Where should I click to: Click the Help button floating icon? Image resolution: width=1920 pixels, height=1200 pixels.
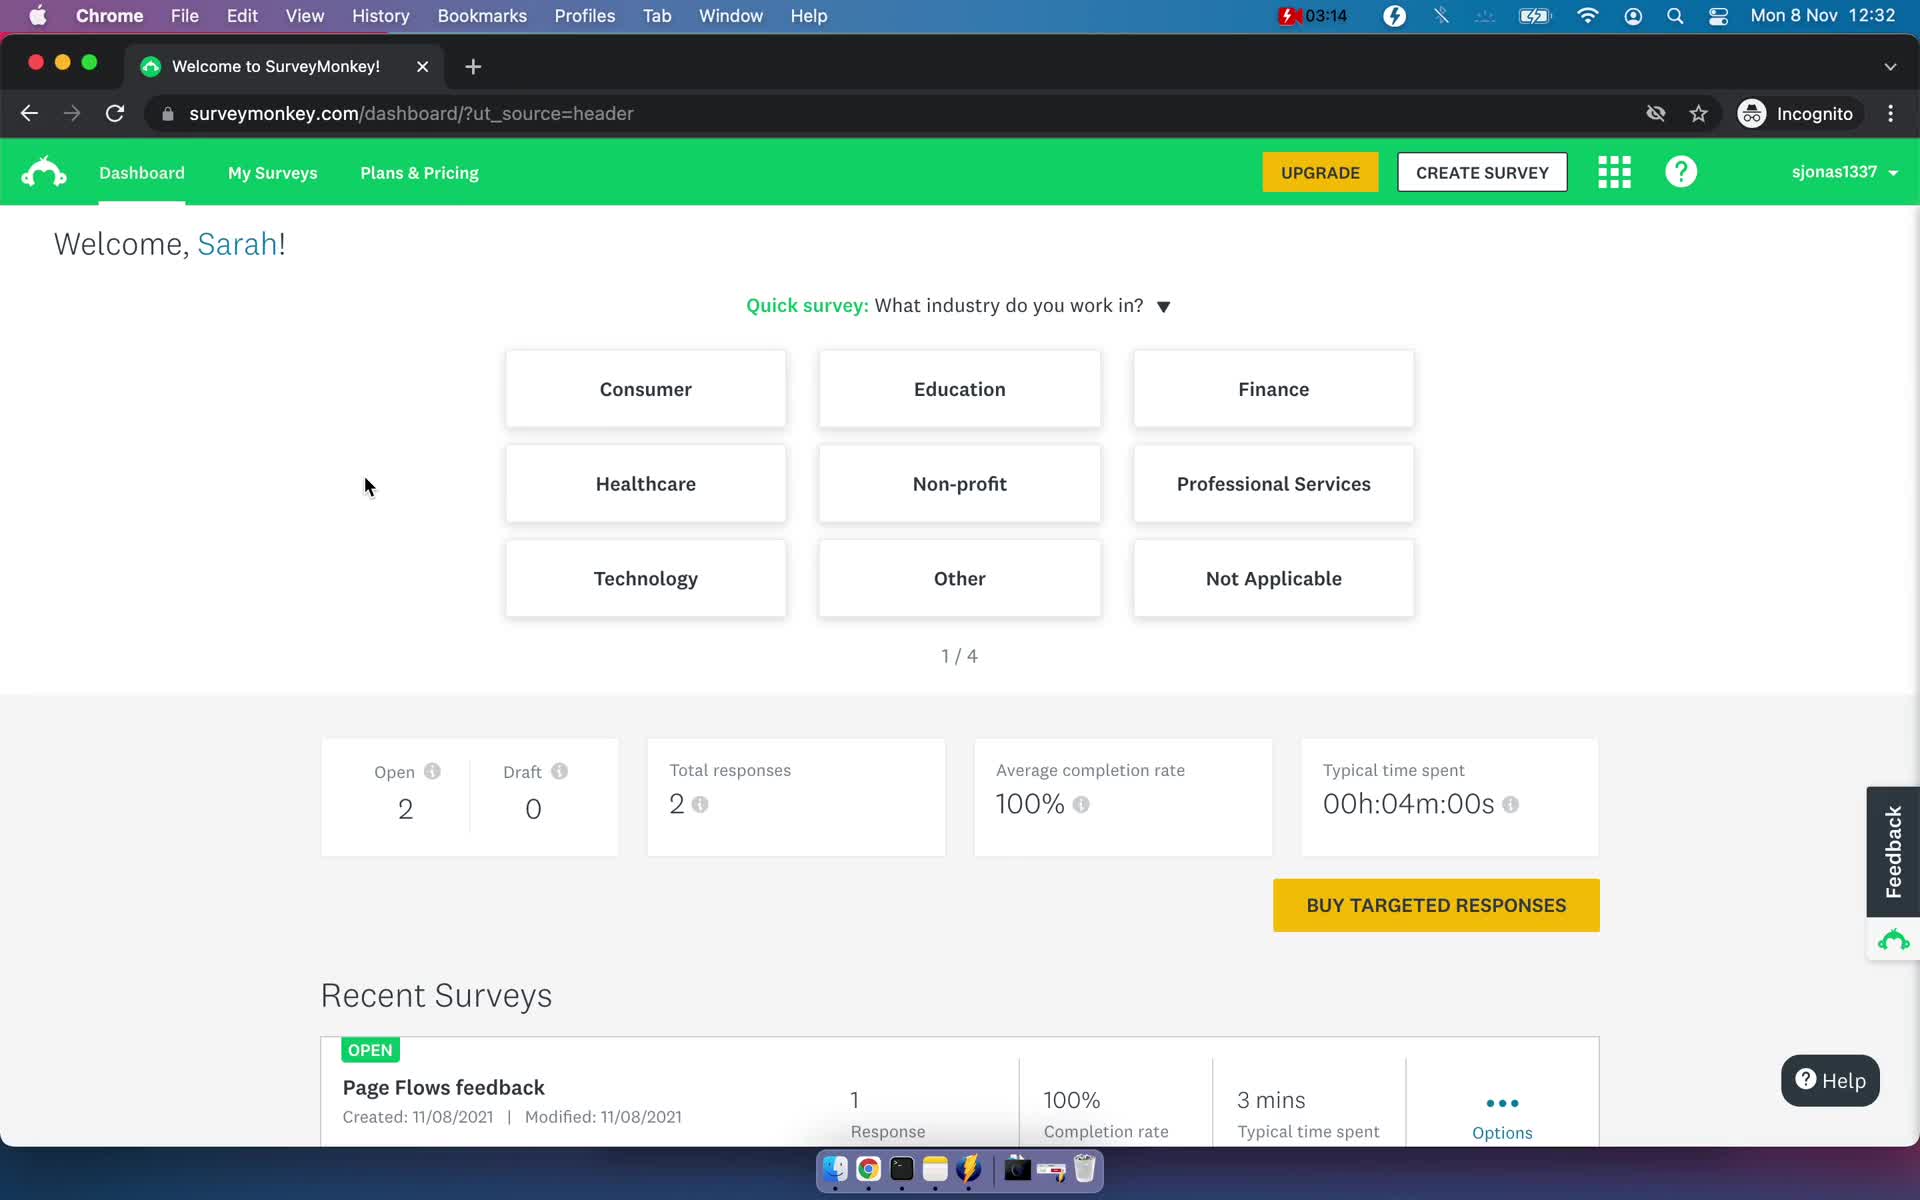[1830, 1080]
